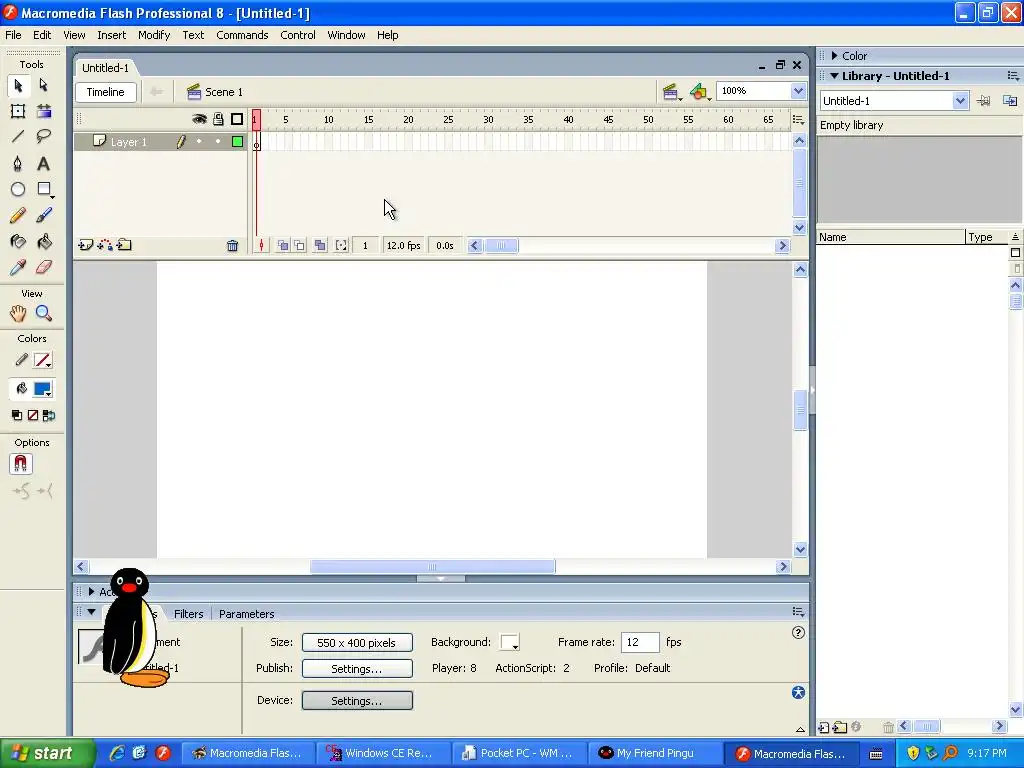1024x768 pixels.
Task: Click the Publish Settings button
Action: click(x=357, y=669)
